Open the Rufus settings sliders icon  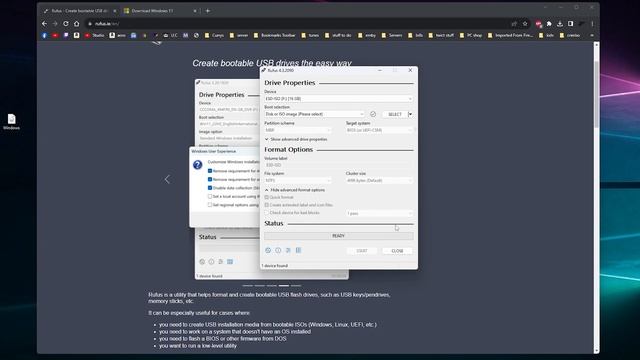[288, 250]
